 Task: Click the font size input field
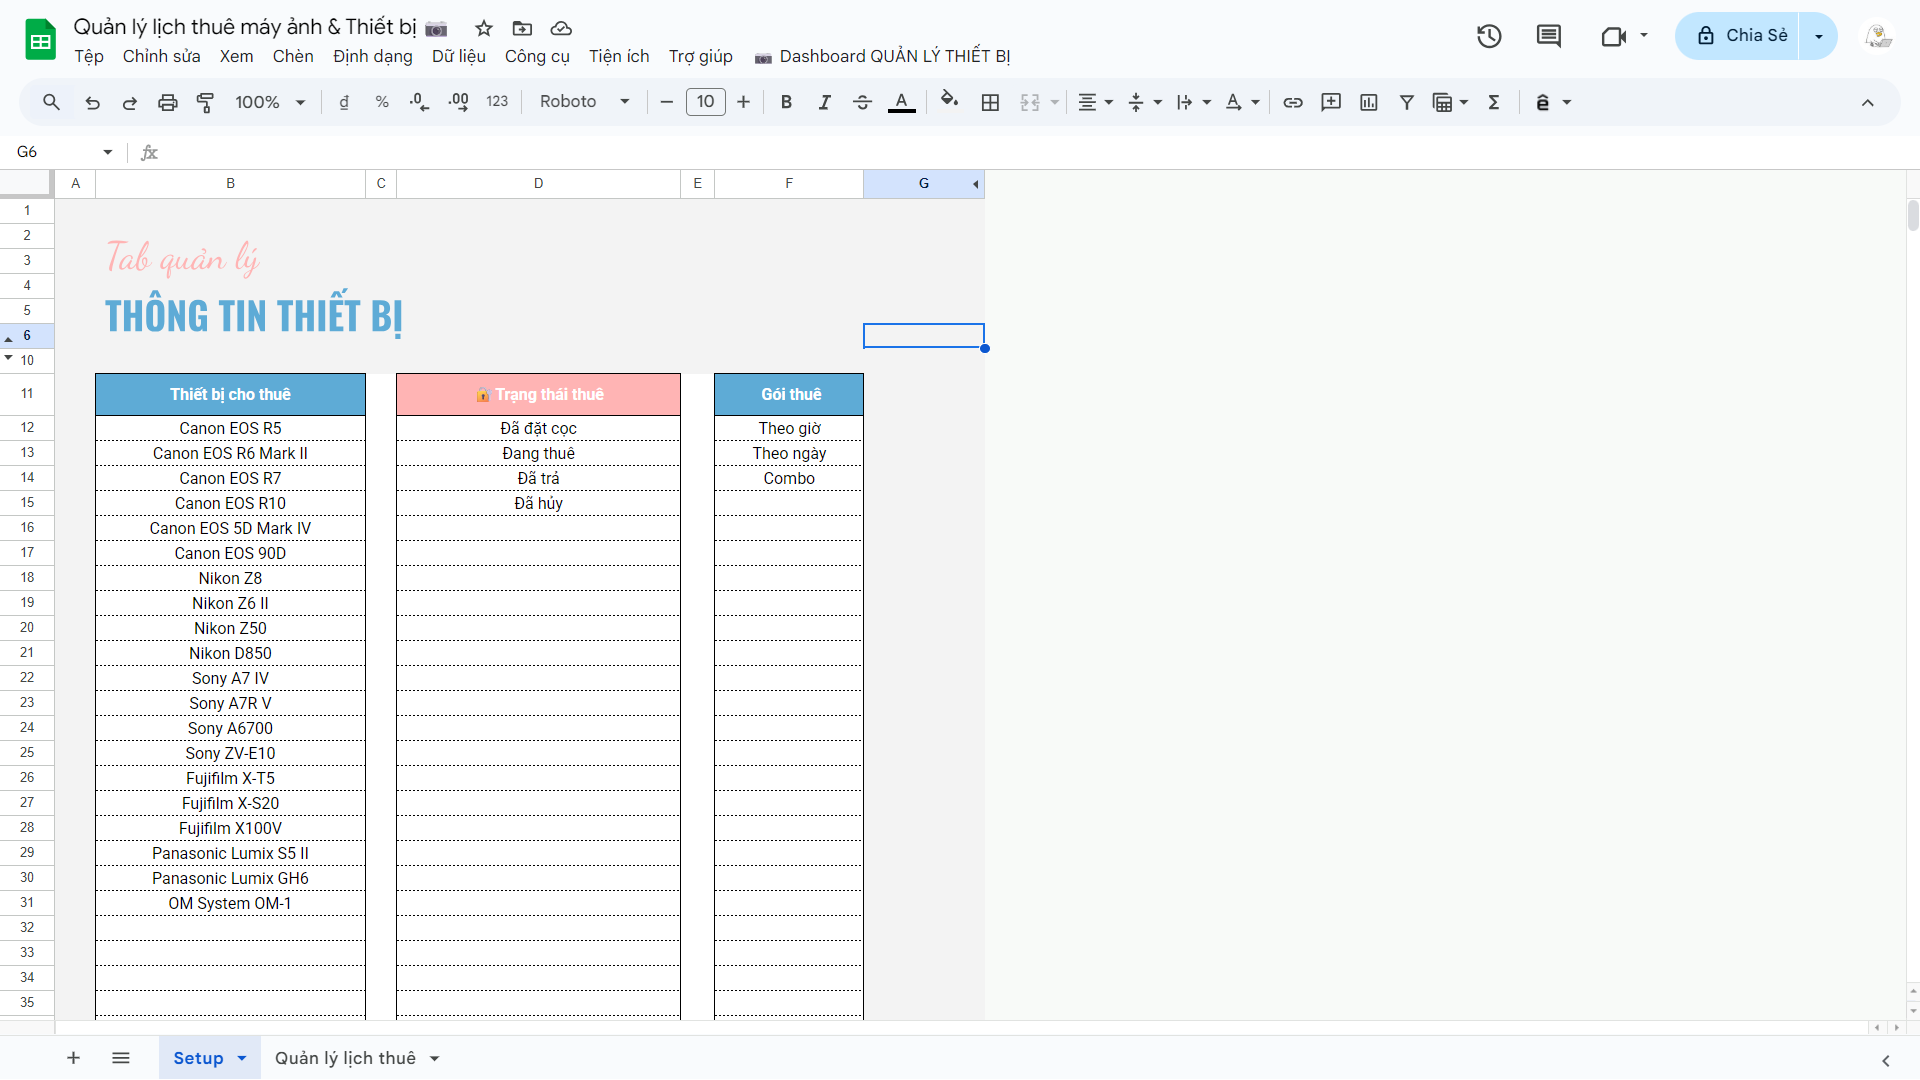[x=705, y=102]
